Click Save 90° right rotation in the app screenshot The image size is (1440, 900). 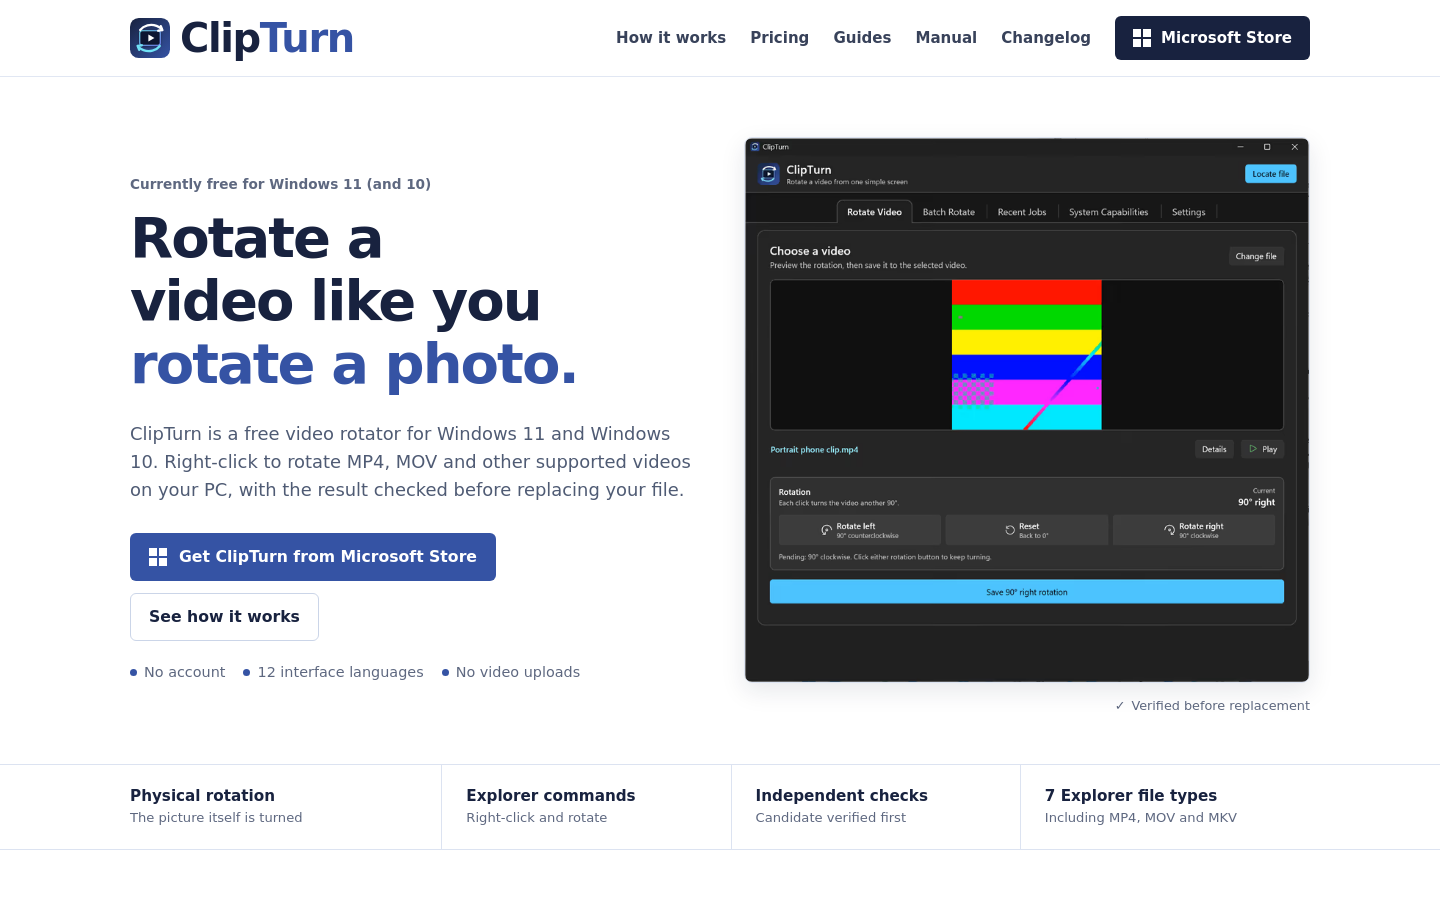(1027, 592)
